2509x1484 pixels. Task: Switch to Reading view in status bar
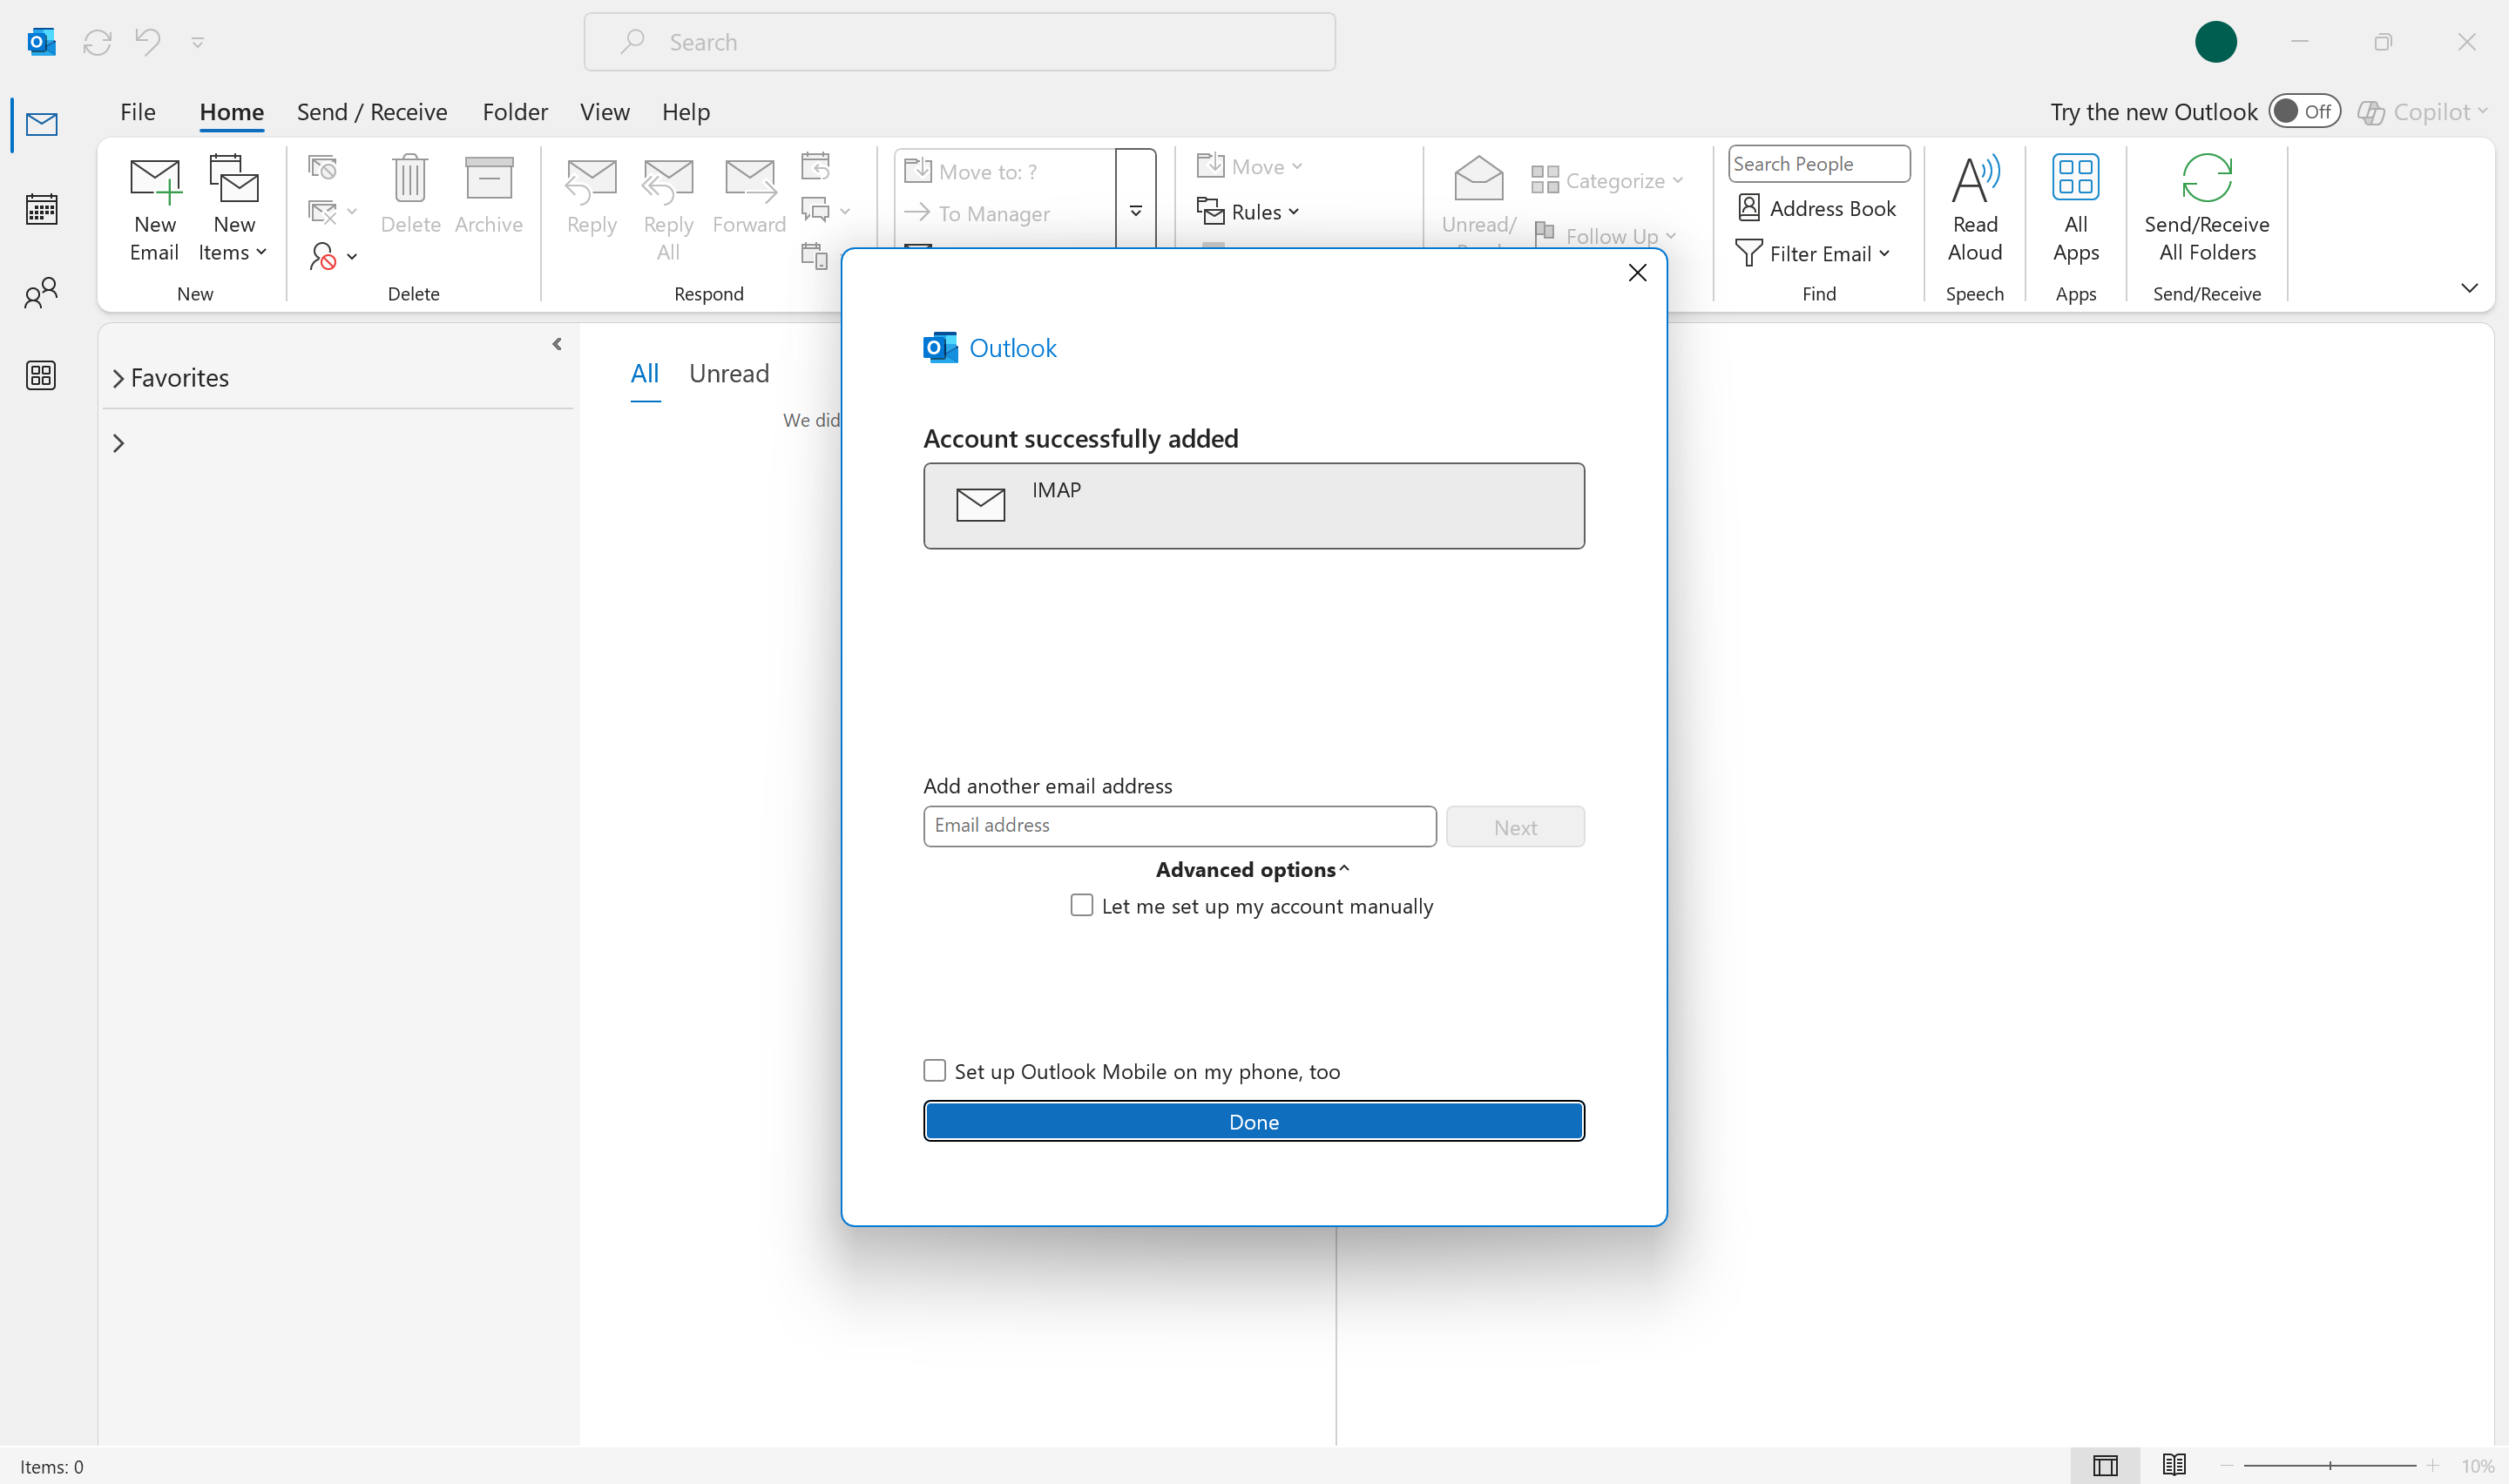point(2174,1466)
